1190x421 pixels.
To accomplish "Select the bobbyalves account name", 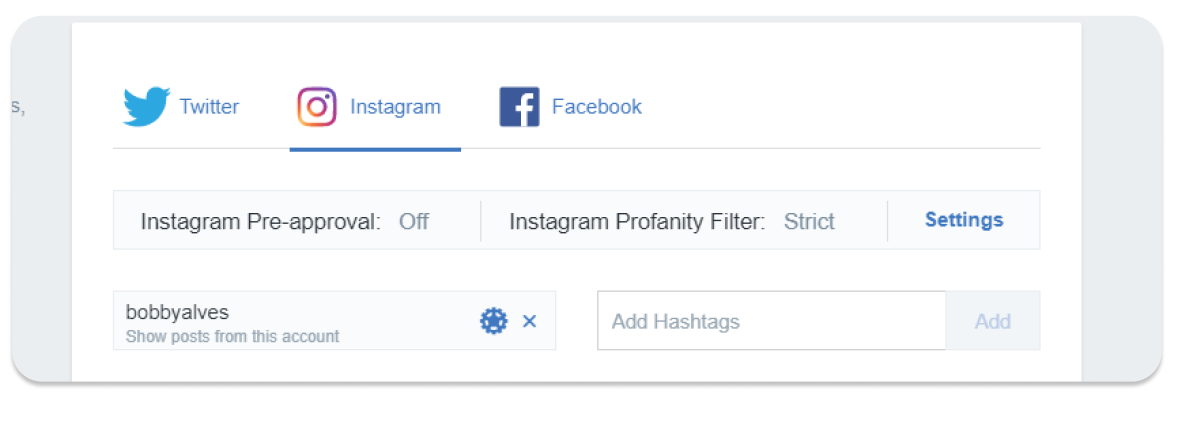I will click(177, 312).
